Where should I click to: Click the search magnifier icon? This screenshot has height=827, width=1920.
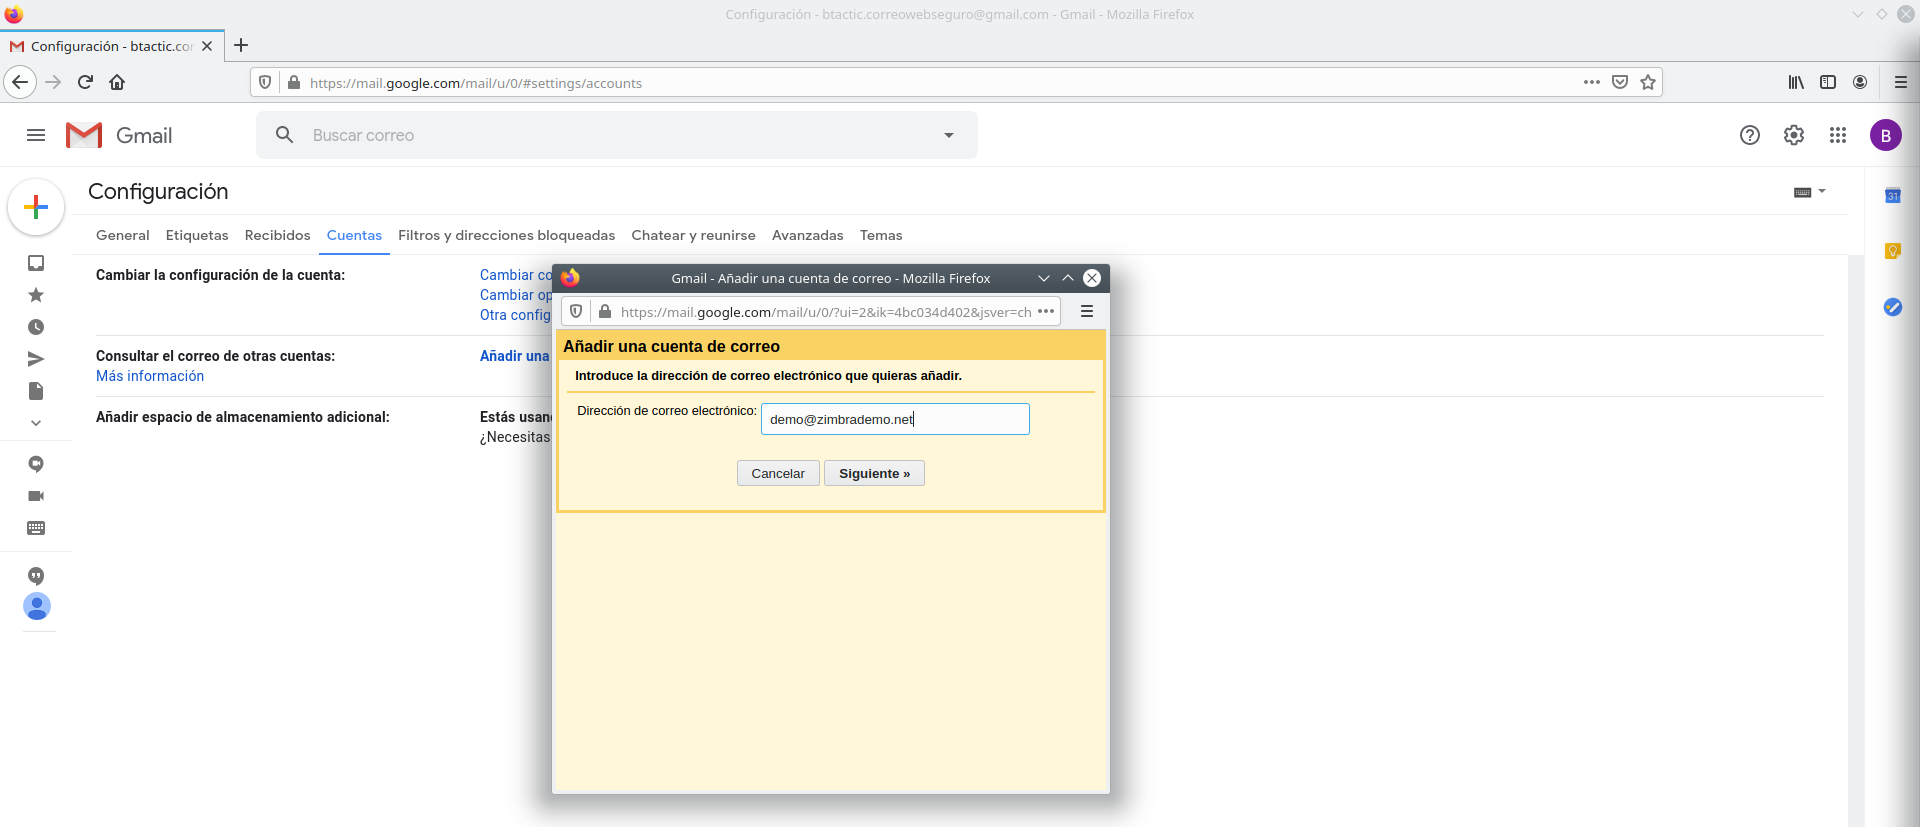[x=285, y=135]
